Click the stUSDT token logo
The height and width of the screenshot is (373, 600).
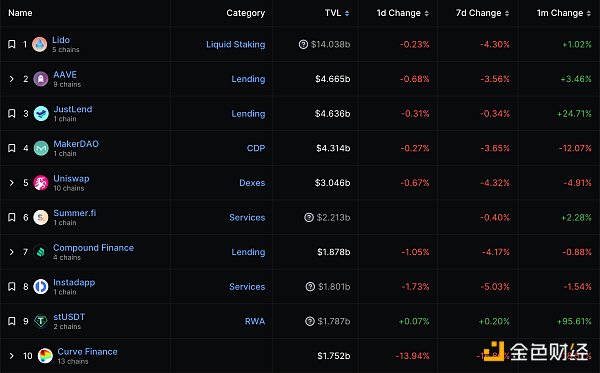click(41, 321)
